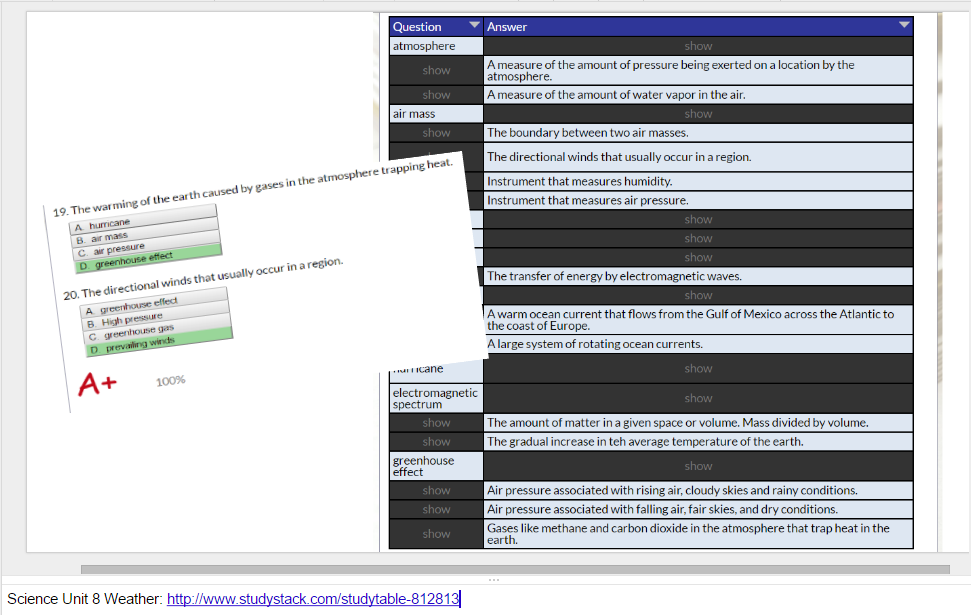Reveal the hidden answer for hurricane
The height and width of the screenshot is (615, 971).
(x=698, y=369)
